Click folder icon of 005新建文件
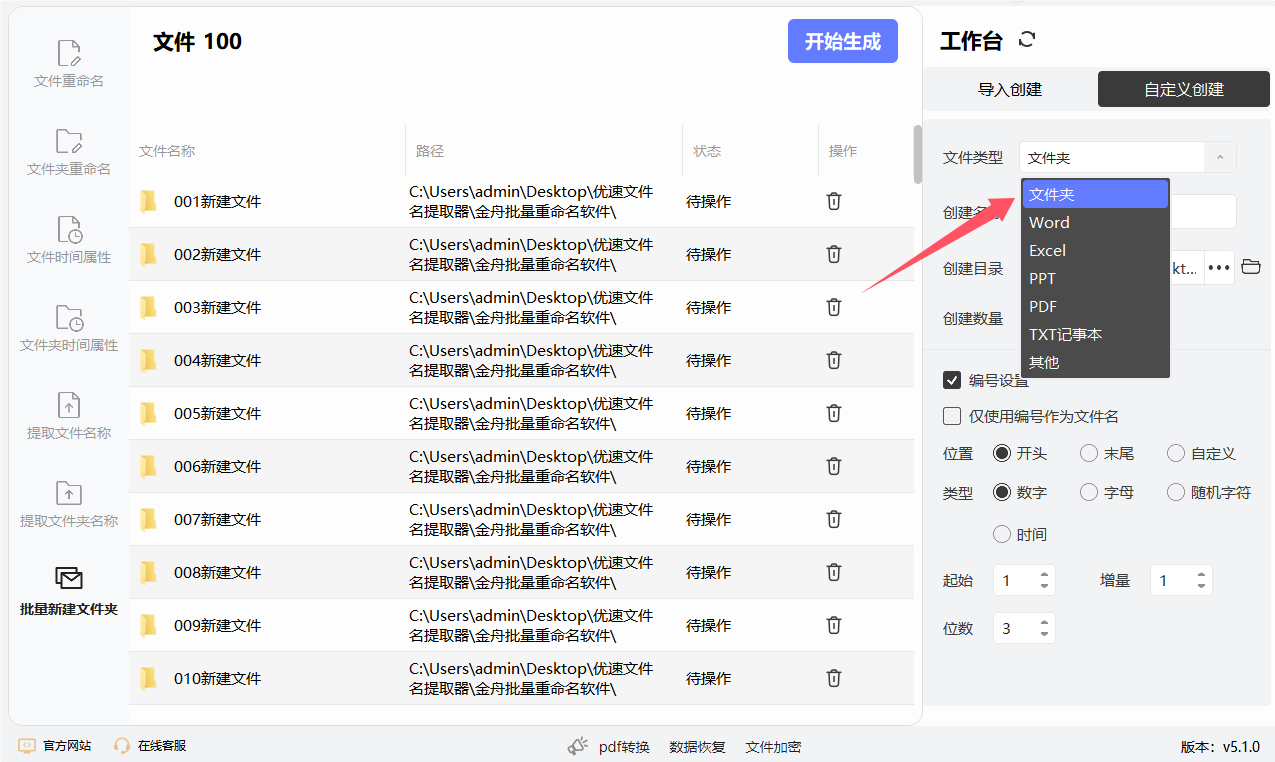The width and height of the screenshot is (1275, 762). click(148, 413)
